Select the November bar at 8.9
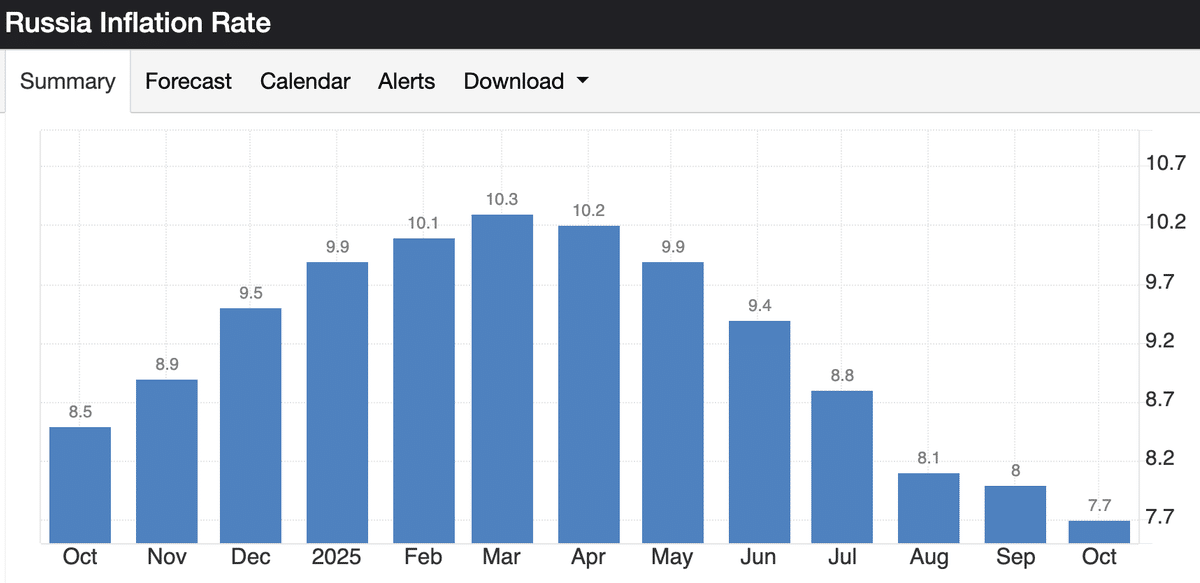1200x583 pixels. click(x=166, y=461)
